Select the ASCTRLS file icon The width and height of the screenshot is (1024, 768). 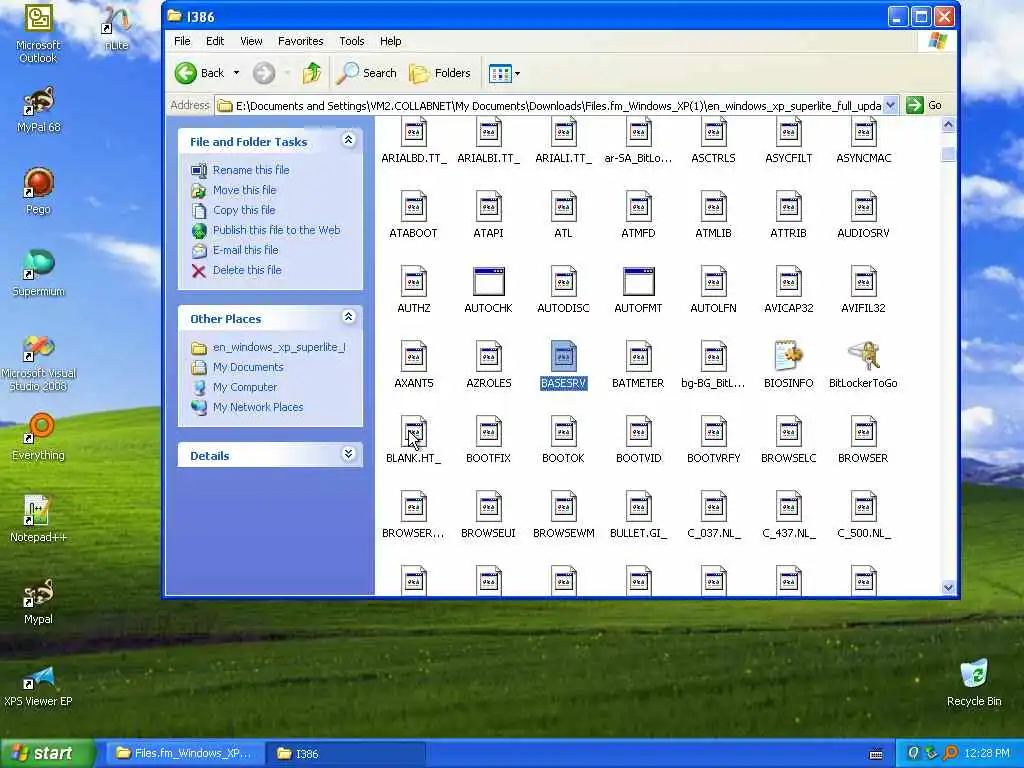tap(713, 140)
